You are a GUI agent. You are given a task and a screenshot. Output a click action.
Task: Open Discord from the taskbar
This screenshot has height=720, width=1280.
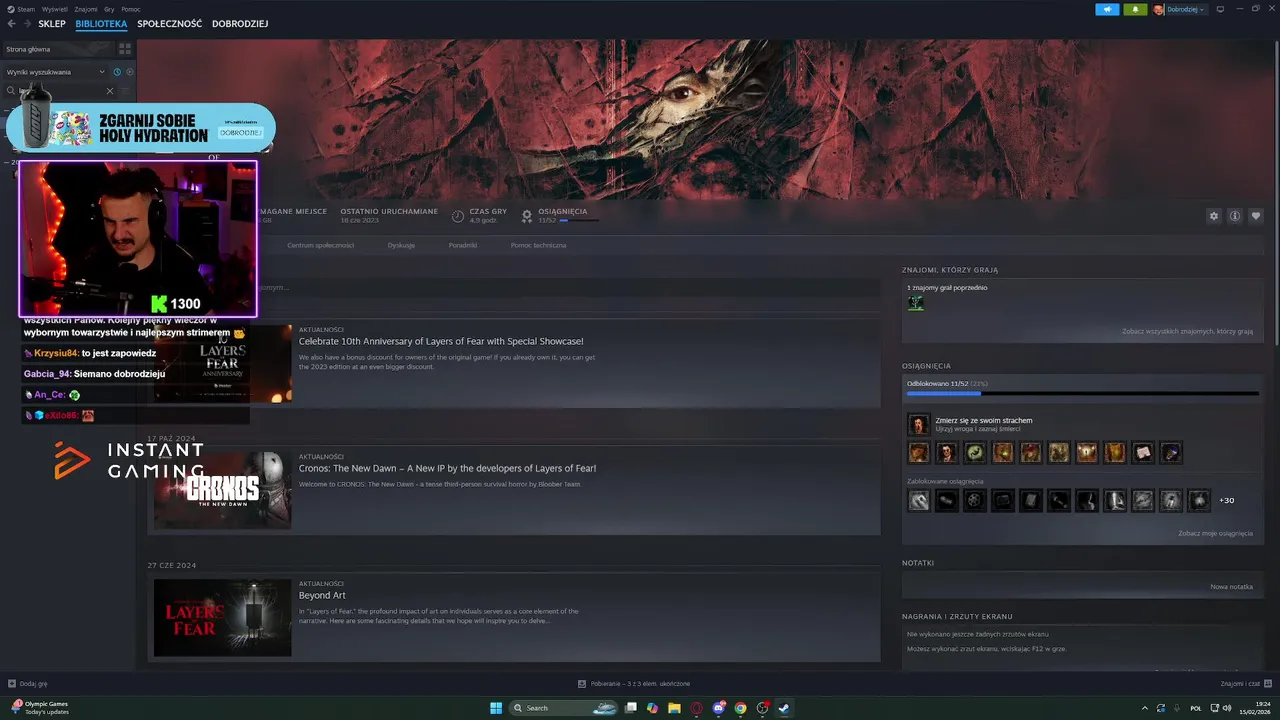coord(718,708)
